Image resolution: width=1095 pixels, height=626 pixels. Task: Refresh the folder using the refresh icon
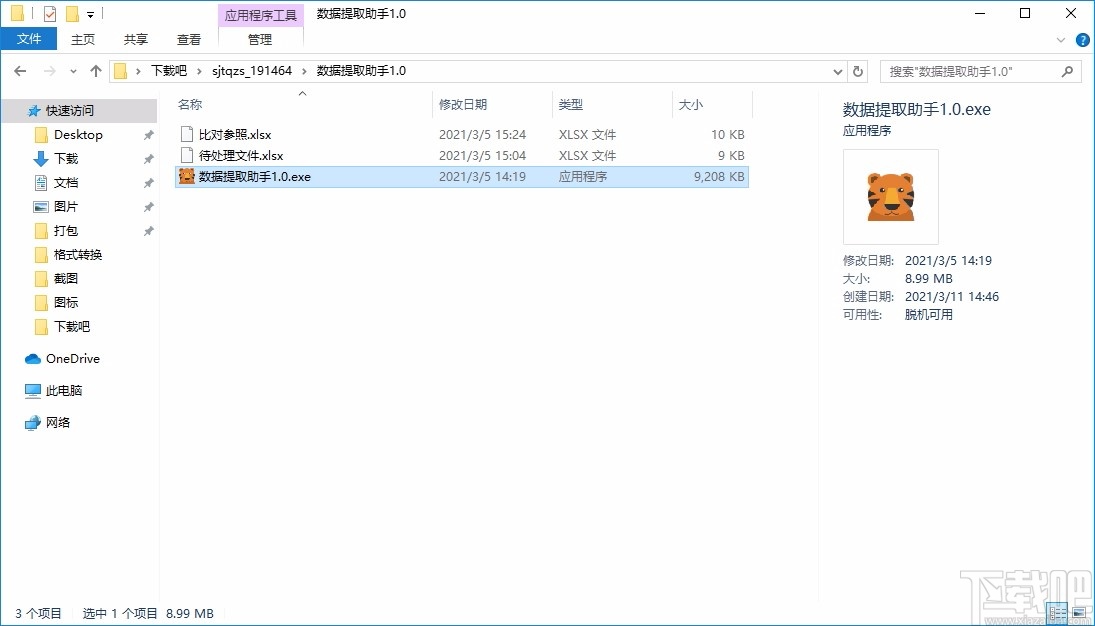pyautogui.click(x=858, y=71)
